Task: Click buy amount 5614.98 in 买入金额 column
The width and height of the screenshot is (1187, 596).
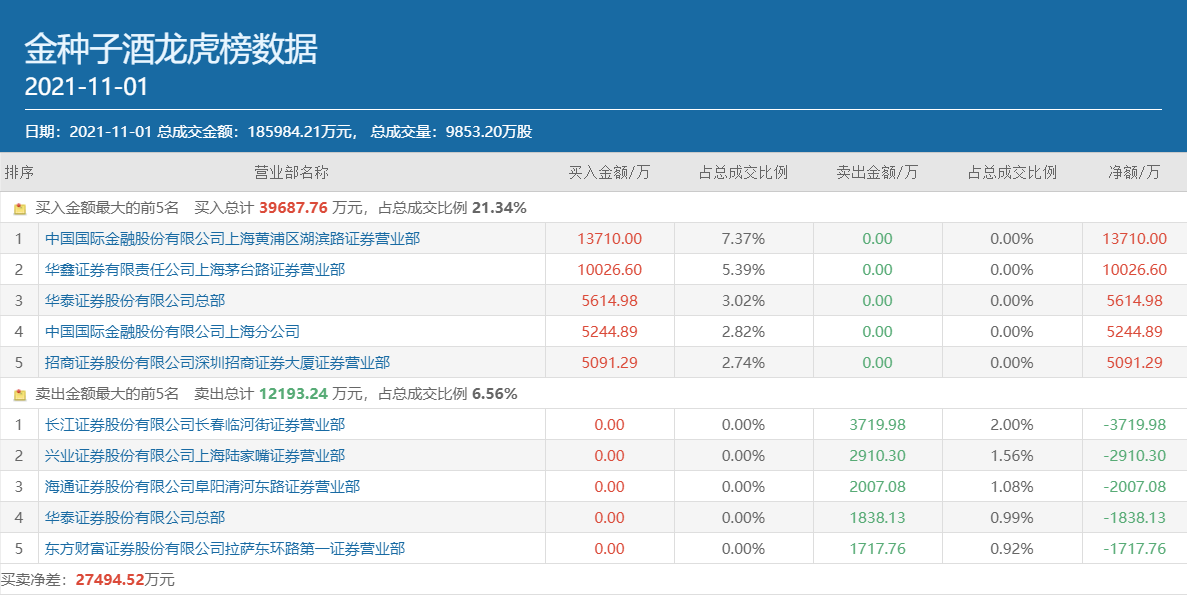Action: (609, 301)
